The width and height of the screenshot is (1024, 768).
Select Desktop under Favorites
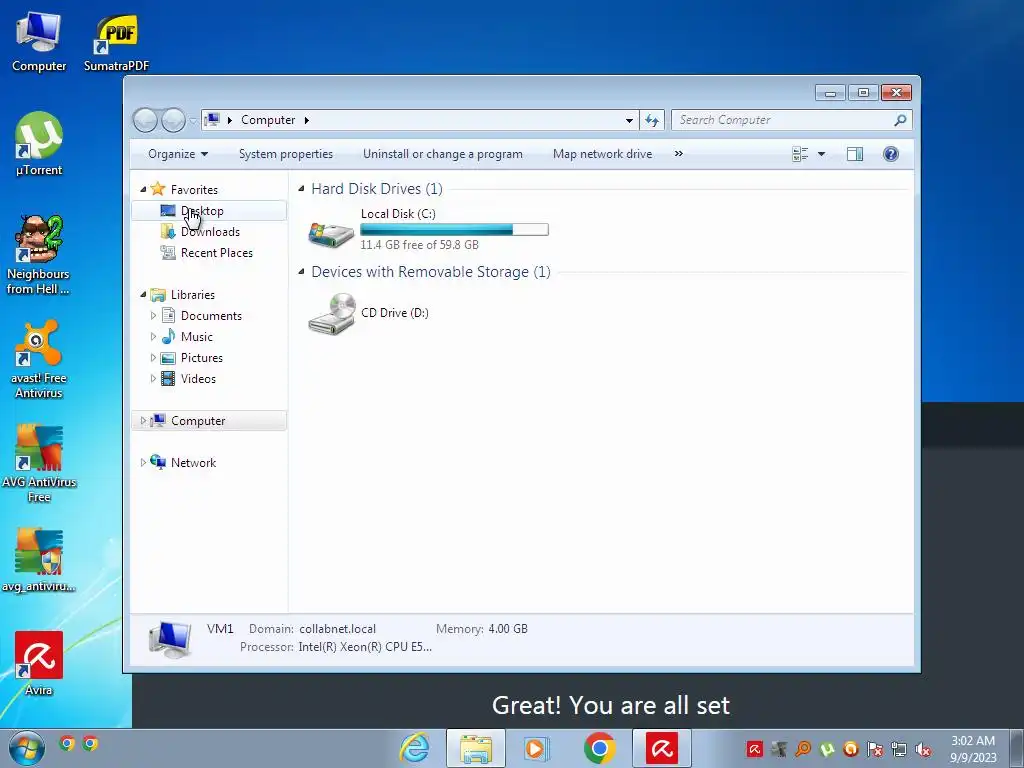pos(209,211)
